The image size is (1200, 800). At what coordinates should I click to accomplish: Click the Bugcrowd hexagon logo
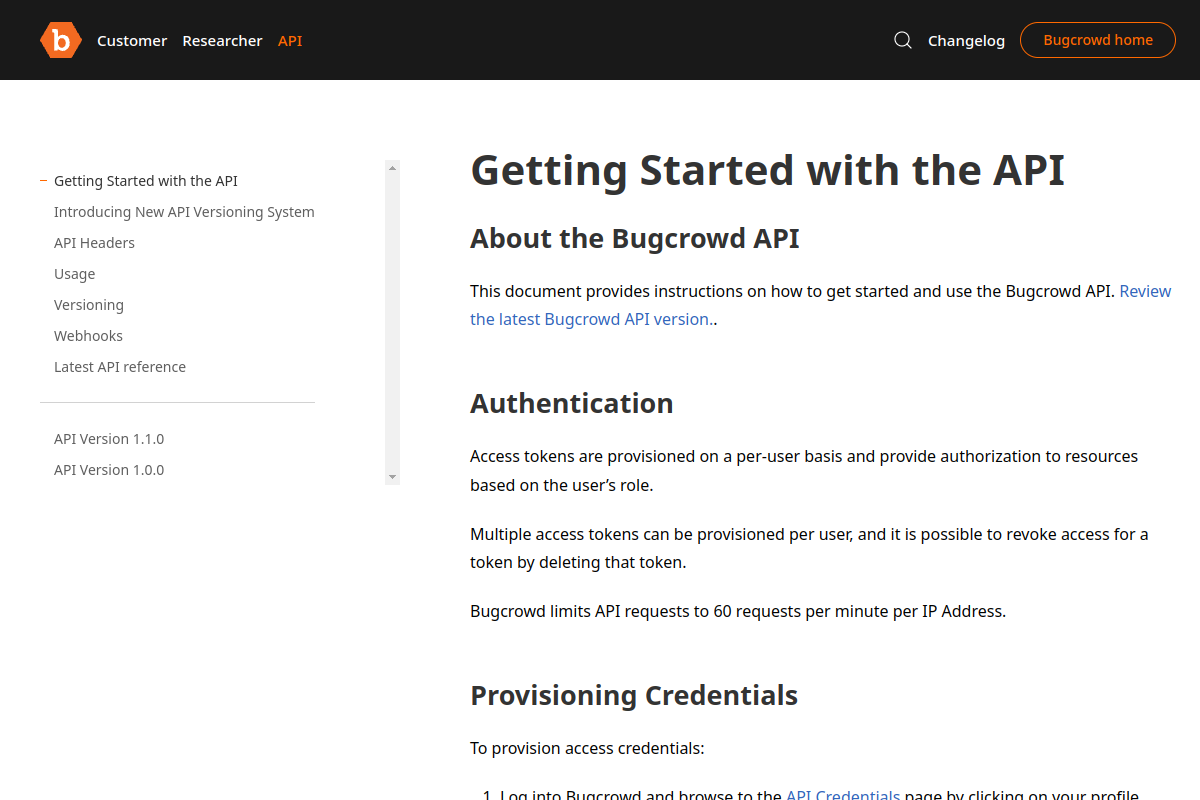[61, 40]
